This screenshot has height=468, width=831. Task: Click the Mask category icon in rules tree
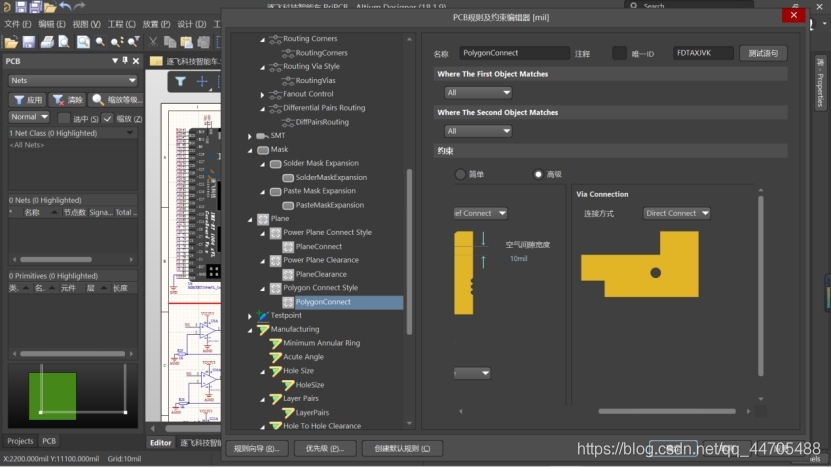click(263, 150)
